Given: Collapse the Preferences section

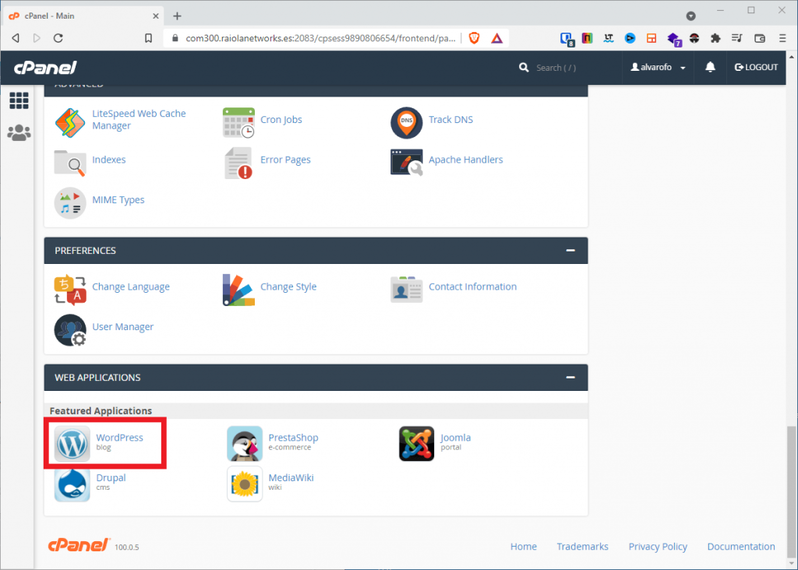Looking at the screenshot, I should tap(571, 250).
